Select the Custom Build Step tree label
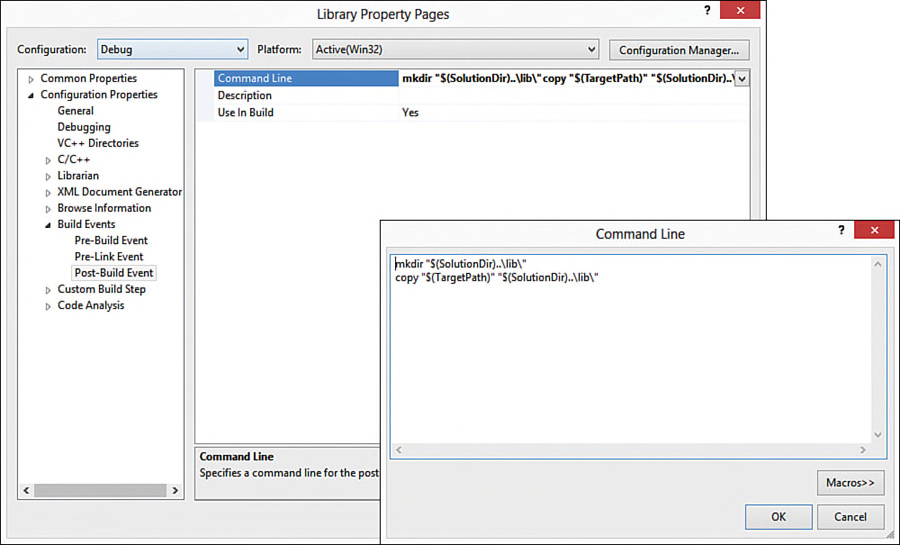The height and width of the screenshot is (545, 900). click(x=102, y=289)
